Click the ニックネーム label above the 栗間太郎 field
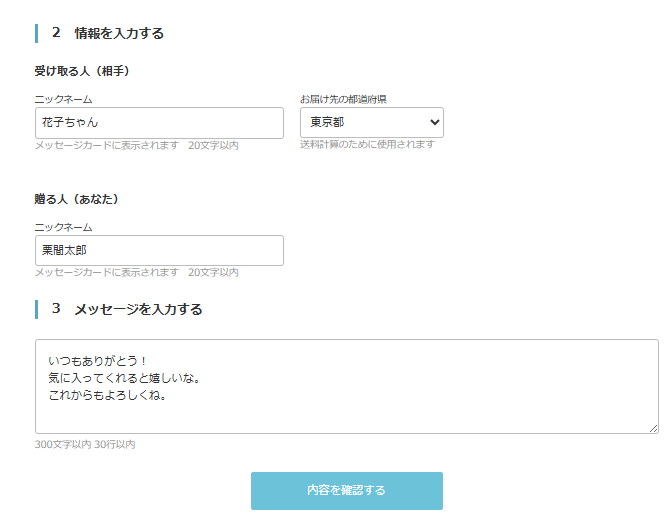 point(63,227)
